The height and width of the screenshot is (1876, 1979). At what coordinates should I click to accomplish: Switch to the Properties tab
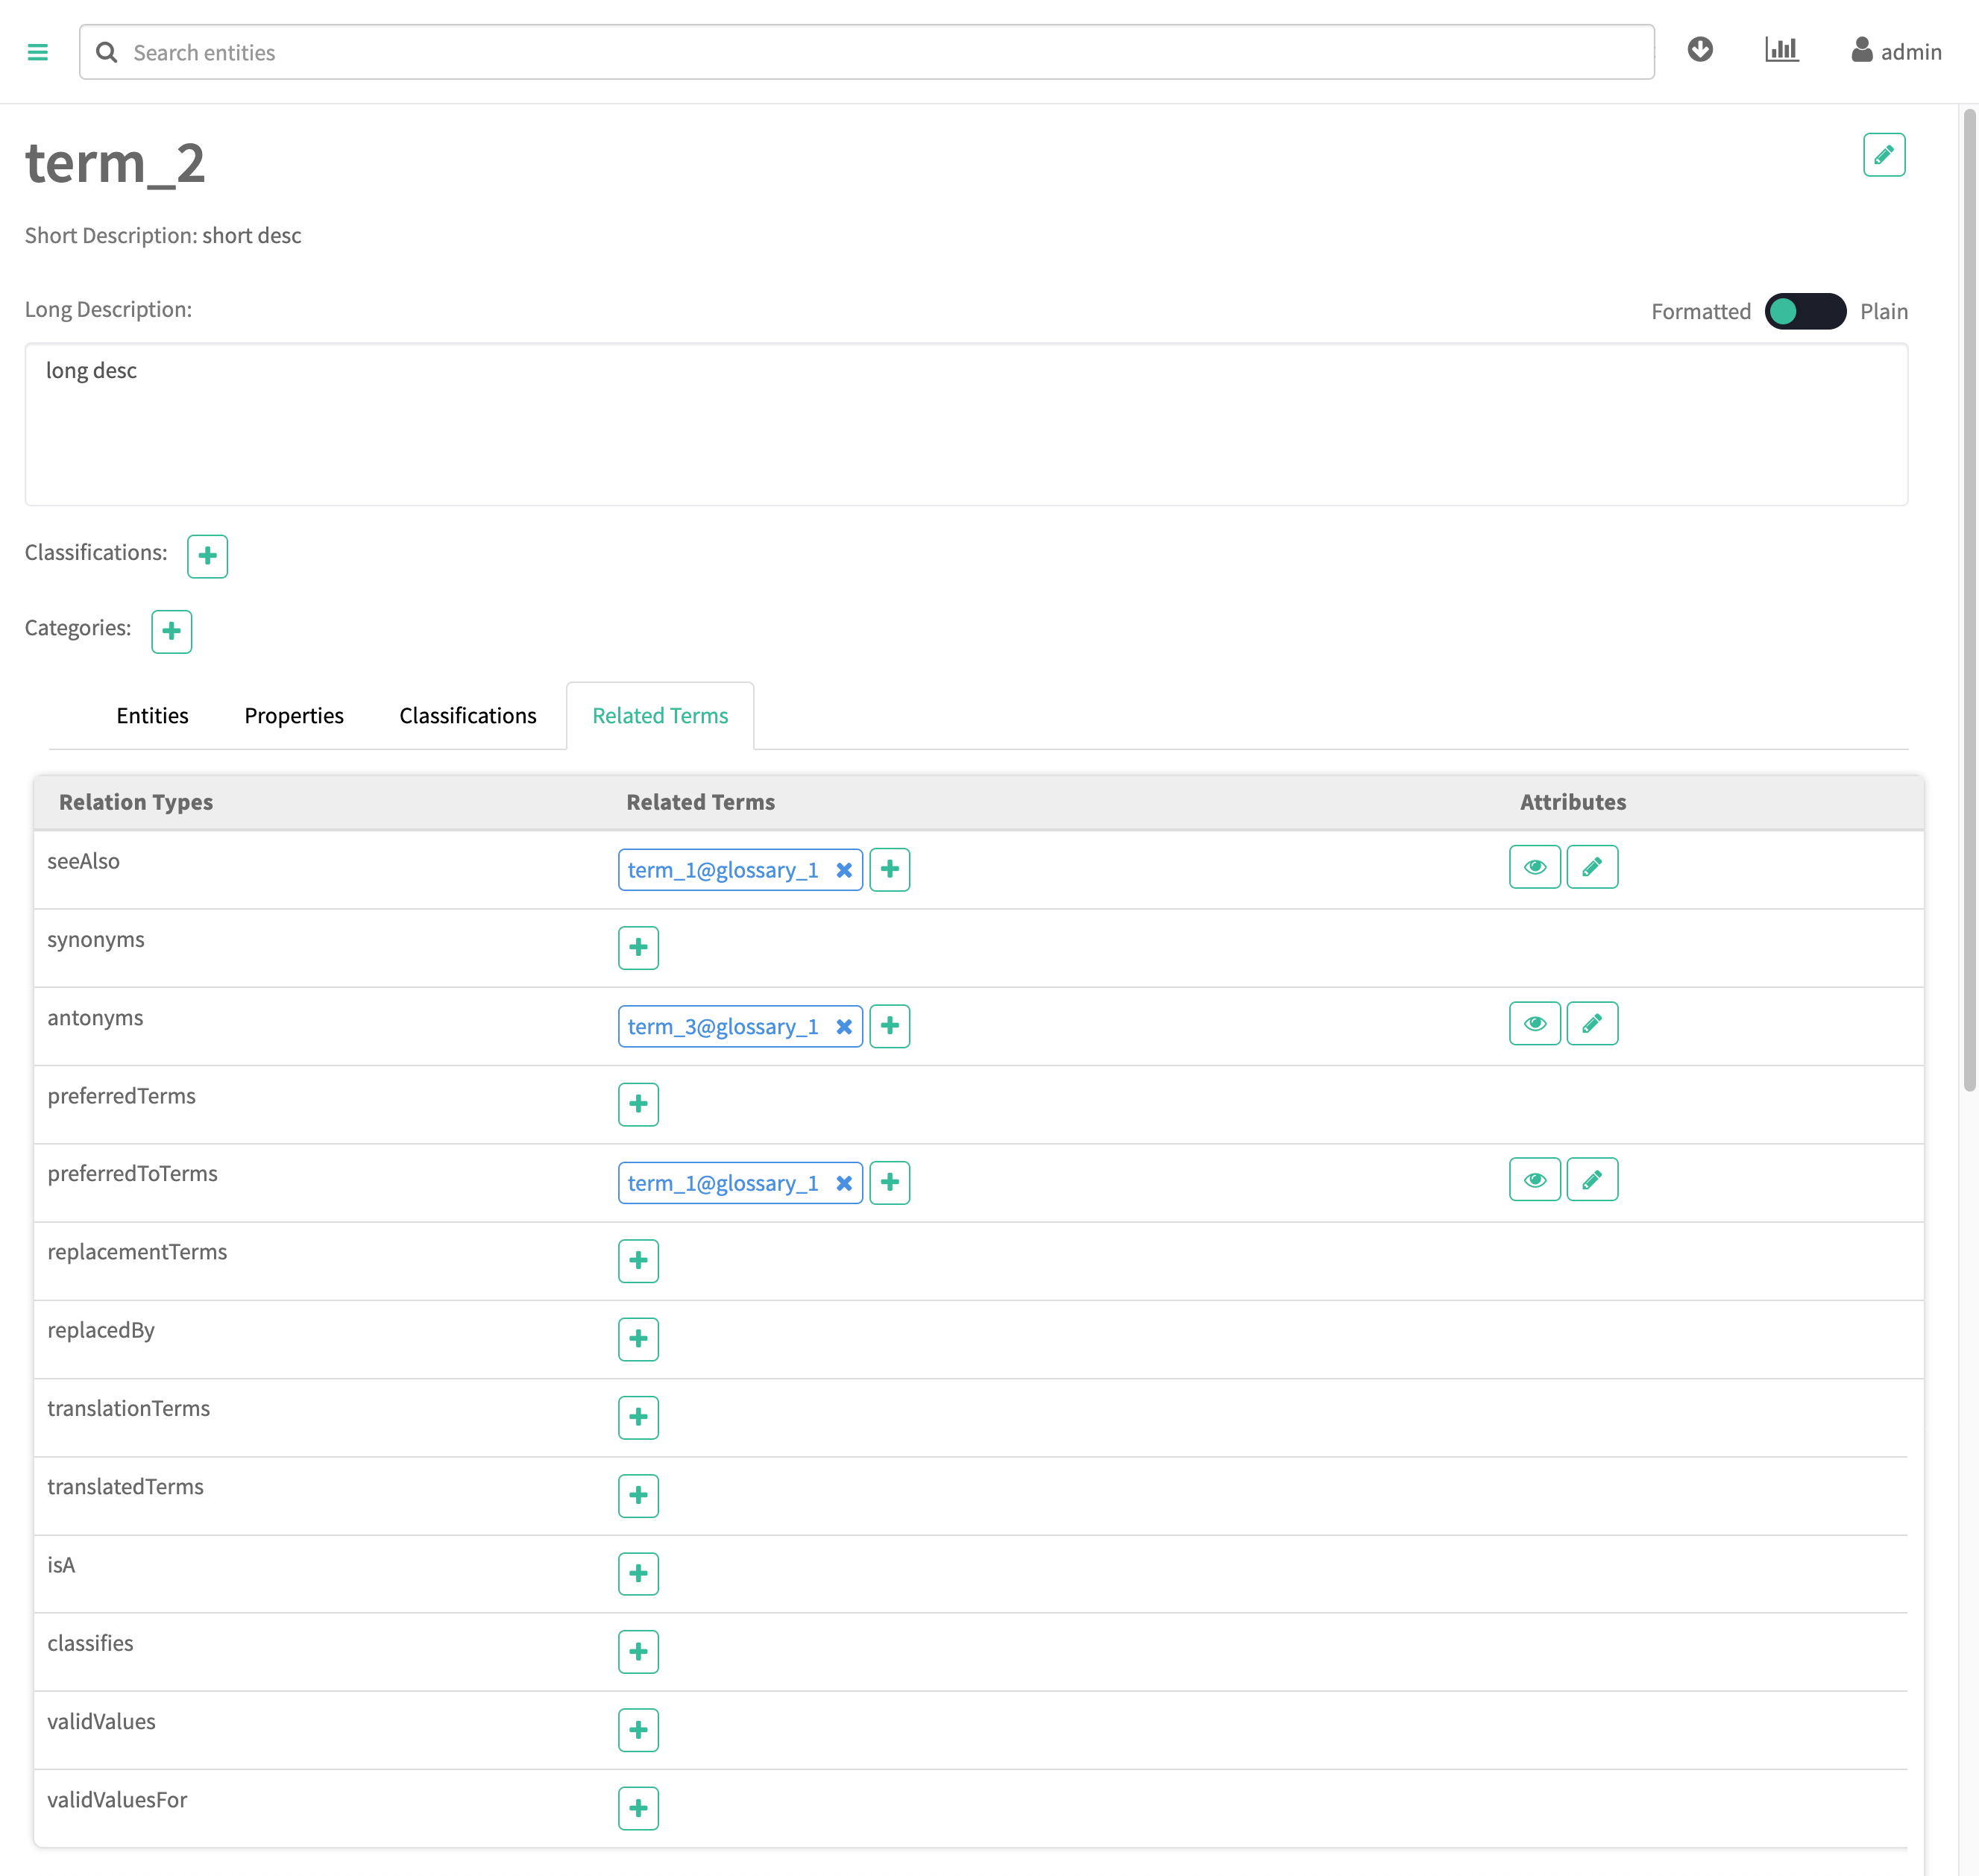pyautogui.click(x=294, y=716)
